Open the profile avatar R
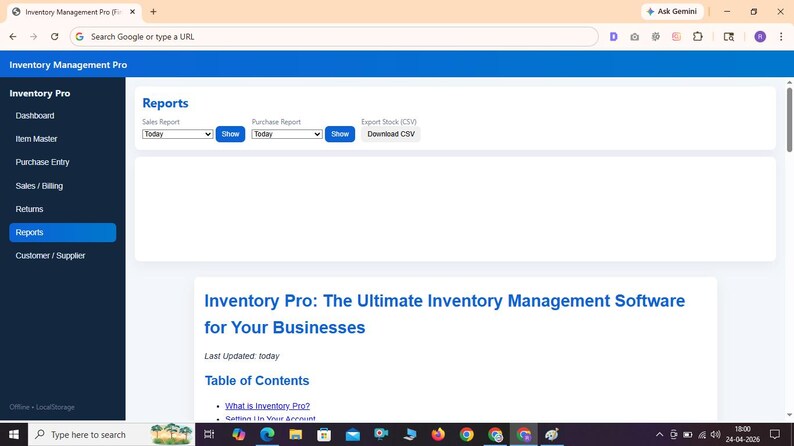 pyautogui.click(x=760, y=36)
